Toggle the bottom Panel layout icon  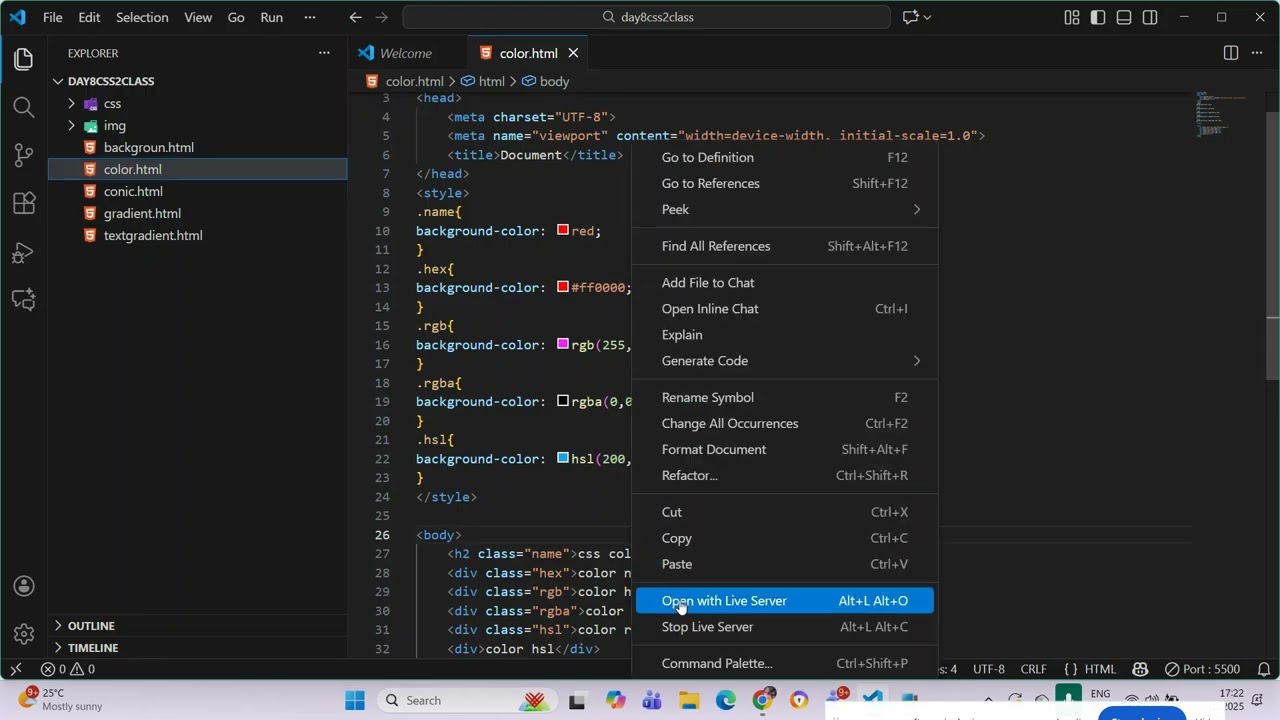click(x=1124, y=17)
